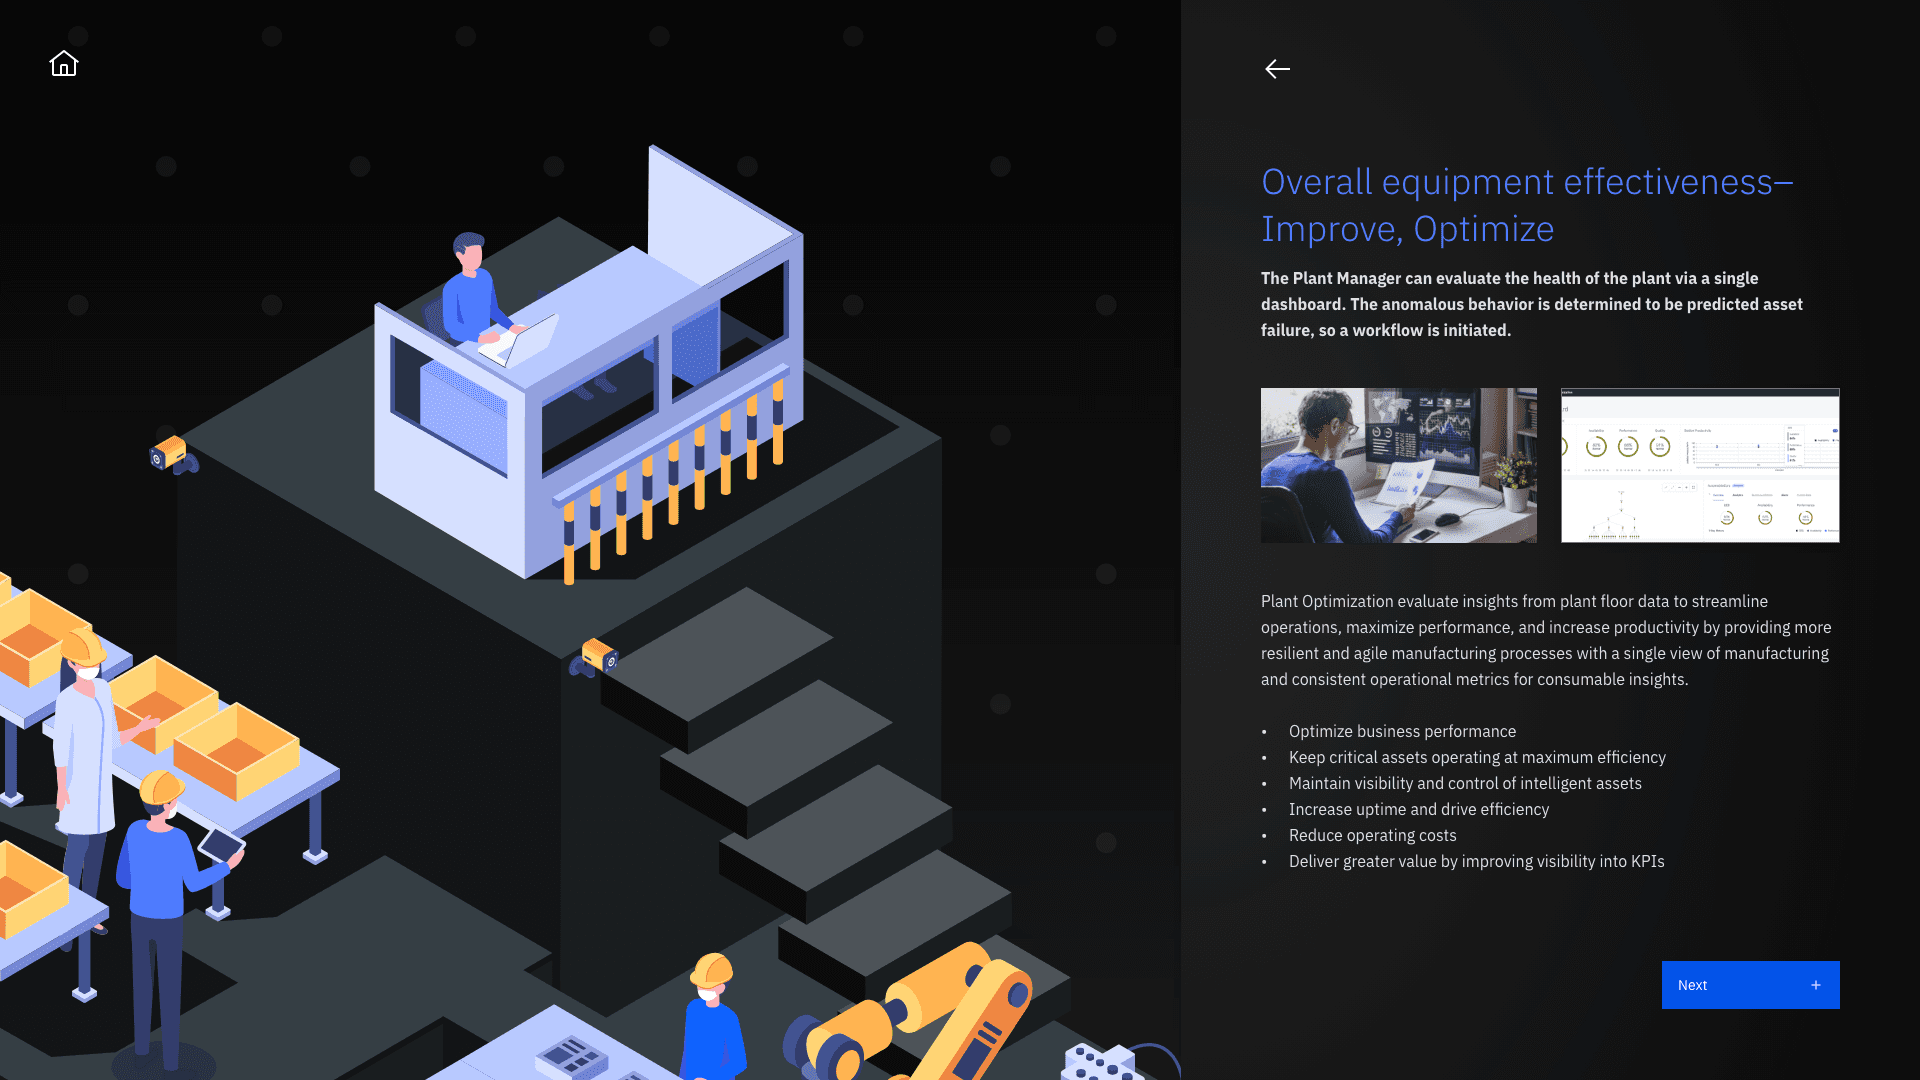Screen dimensions: 1920x1080
Task: Click the security camera left of the tower
Action: [171, 454]
